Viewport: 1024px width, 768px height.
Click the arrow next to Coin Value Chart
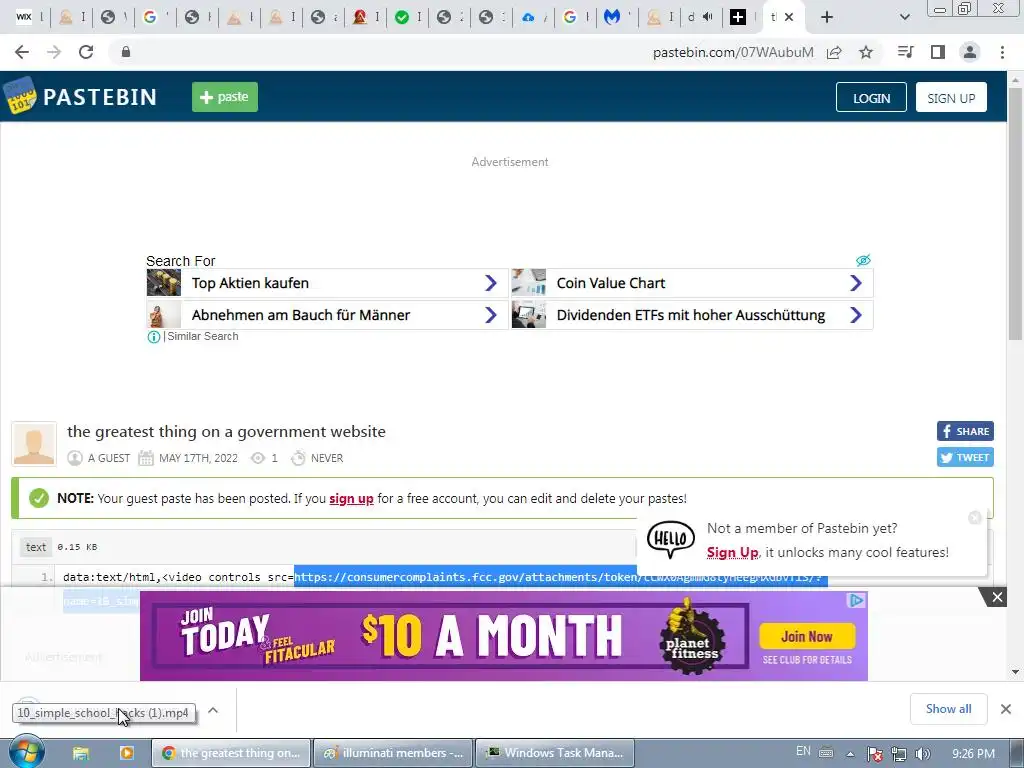click(x=856, y=283)
